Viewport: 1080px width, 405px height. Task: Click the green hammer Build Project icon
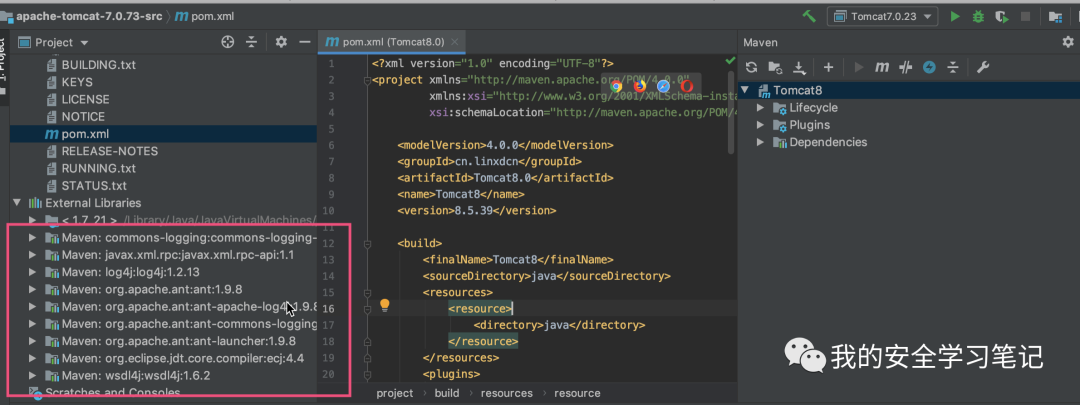pyautogui.click(x=809, y=16)
